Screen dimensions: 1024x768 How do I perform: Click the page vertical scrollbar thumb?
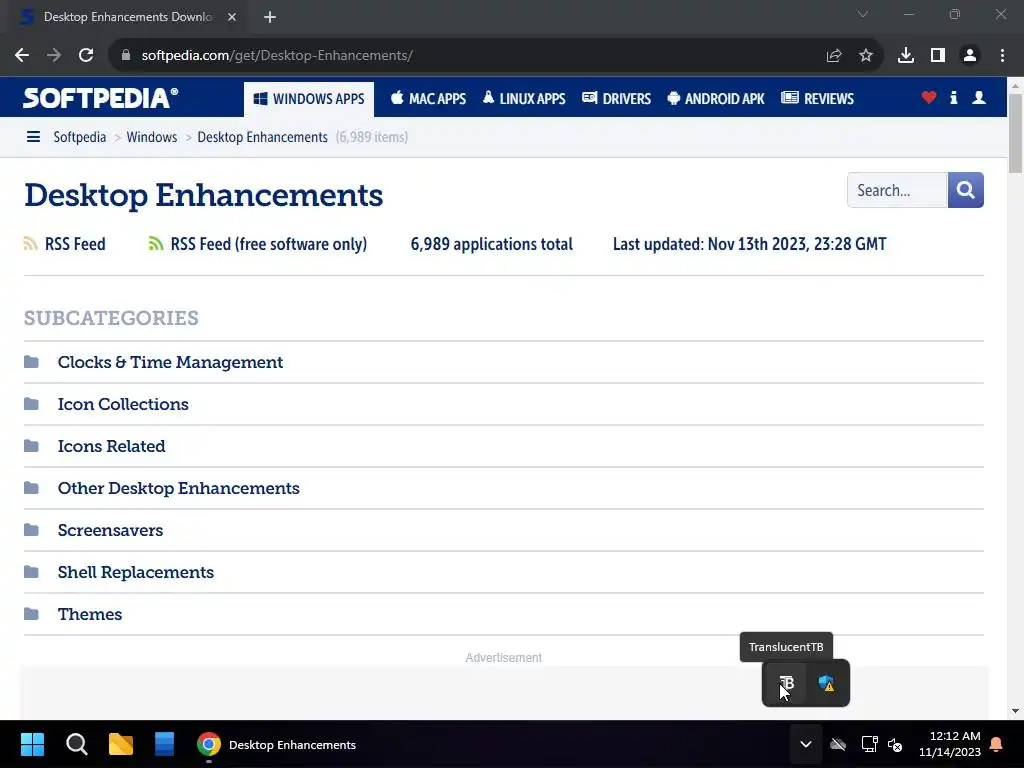click(x=1015, y=134)
